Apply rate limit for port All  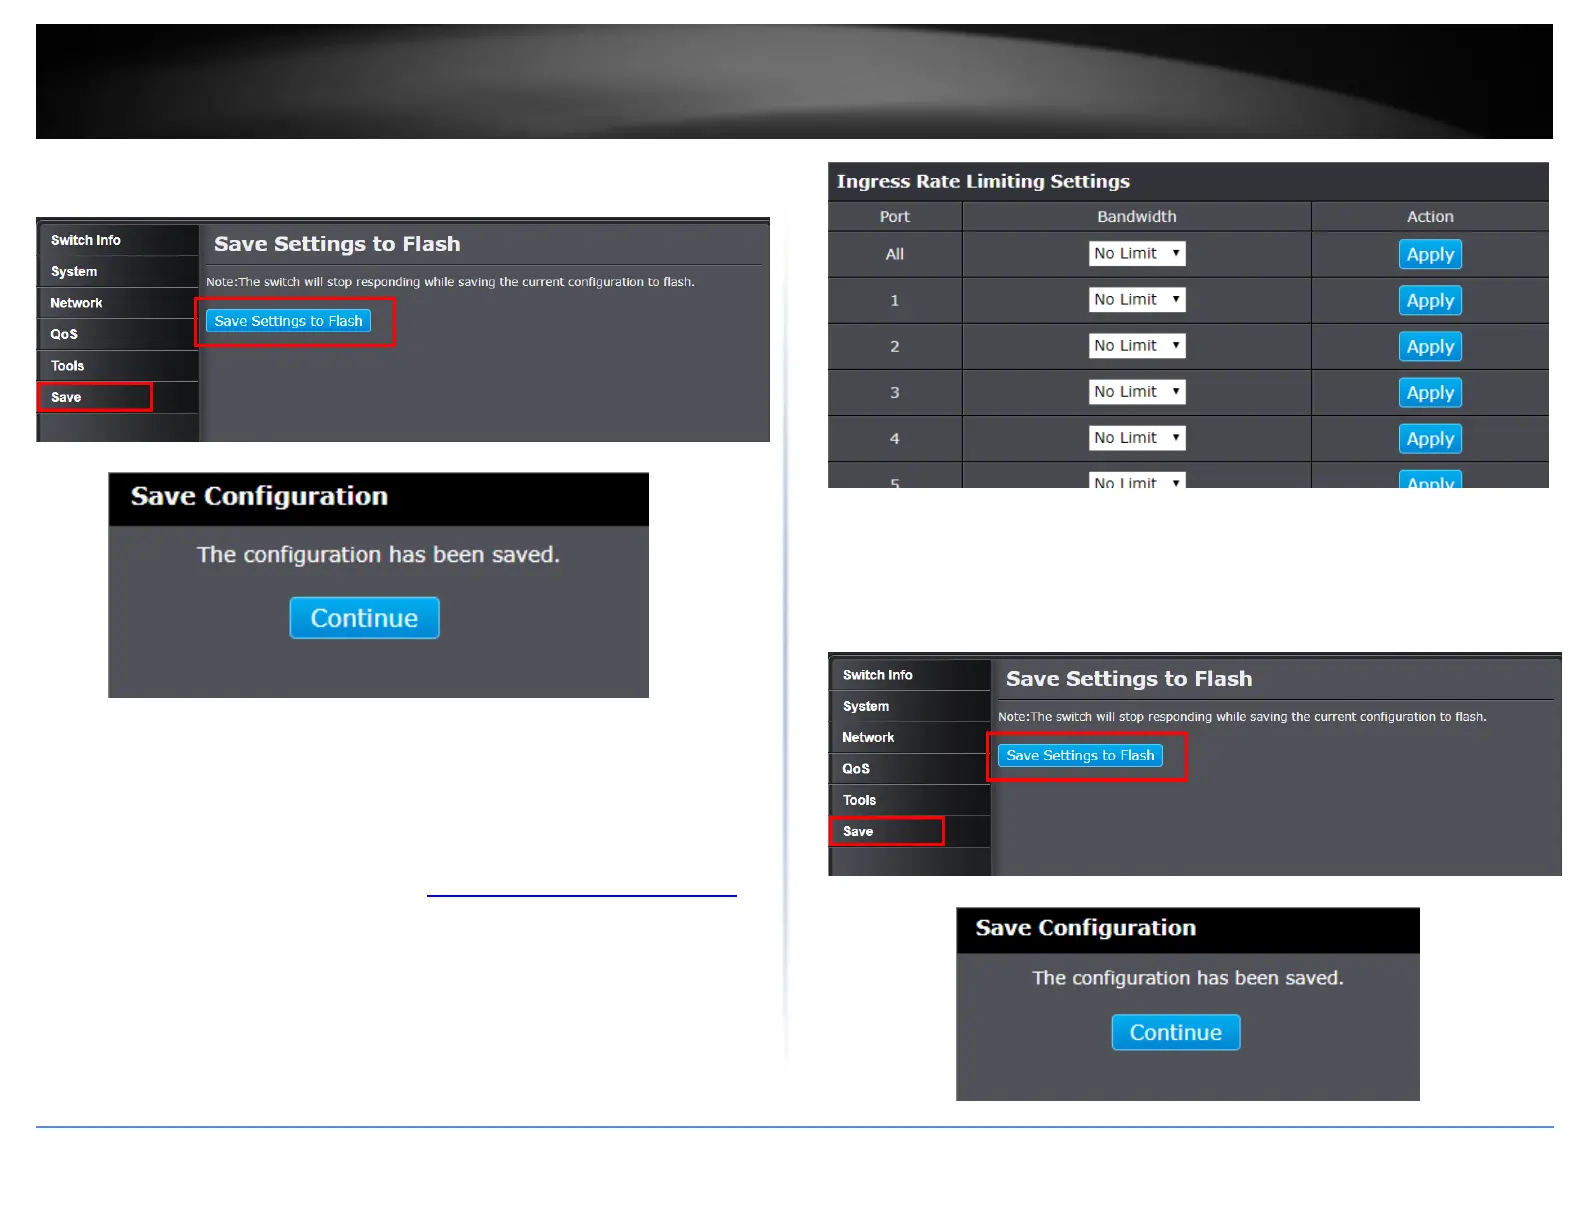1430,255
